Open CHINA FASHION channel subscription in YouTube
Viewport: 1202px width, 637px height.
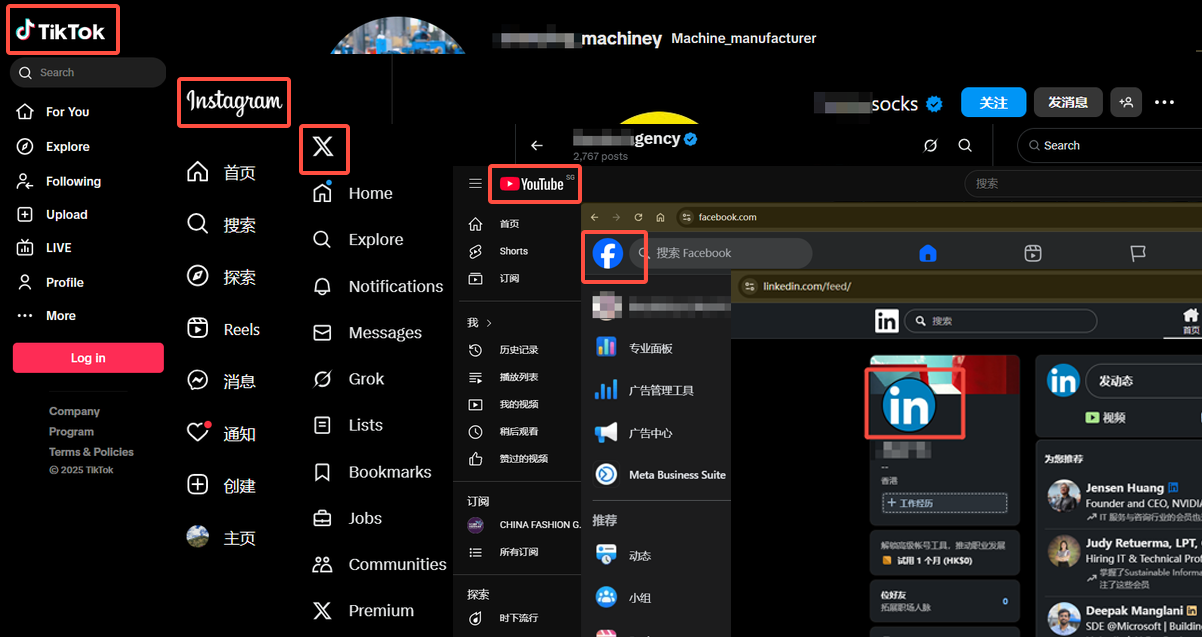pyautogui.click(x=524, y=525)
